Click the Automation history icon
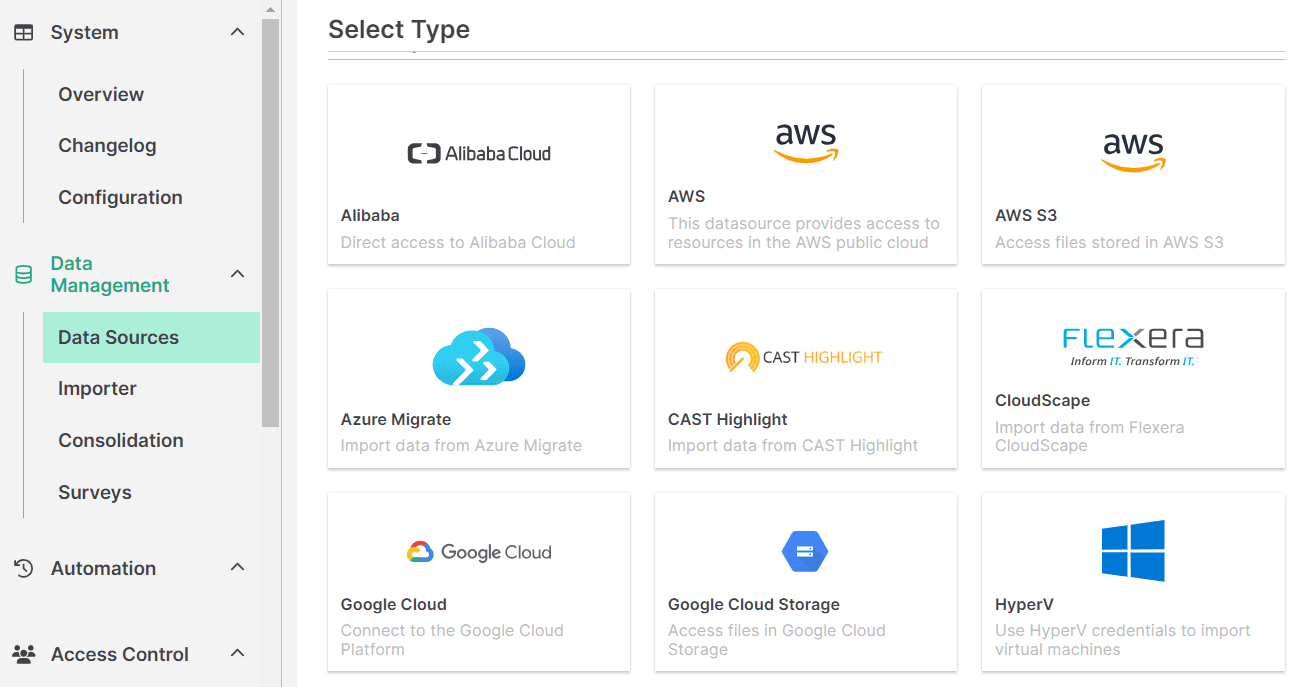 point(23,568)
